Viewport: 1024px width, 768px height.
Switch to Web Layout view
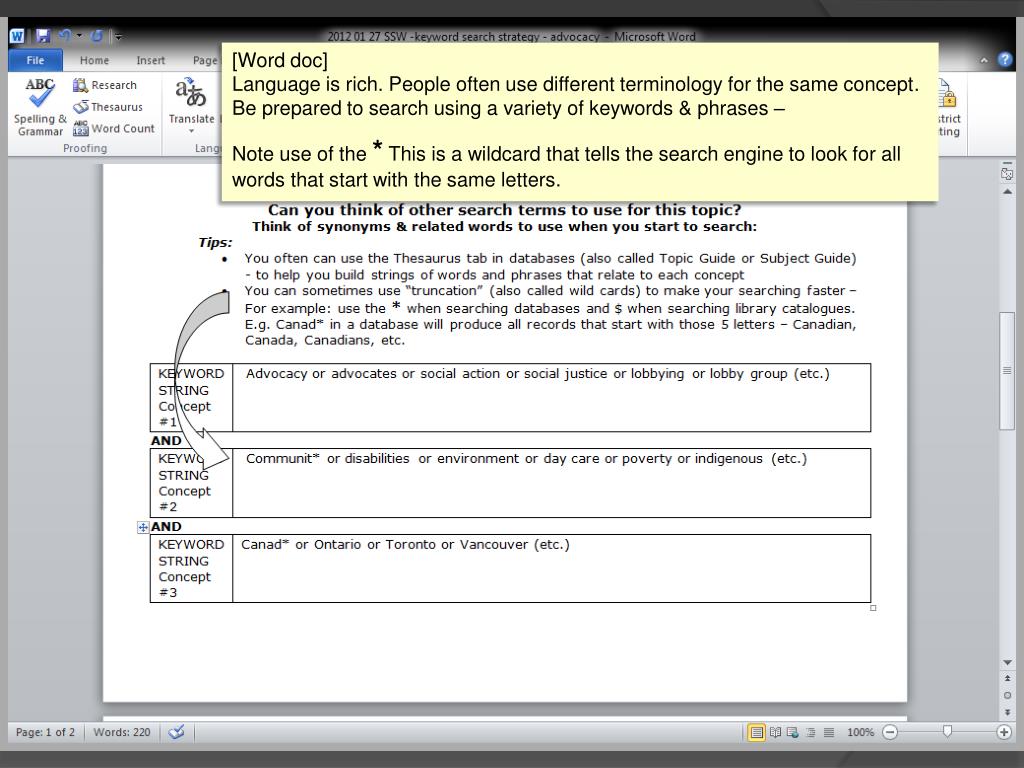click(x=793, y=732)
